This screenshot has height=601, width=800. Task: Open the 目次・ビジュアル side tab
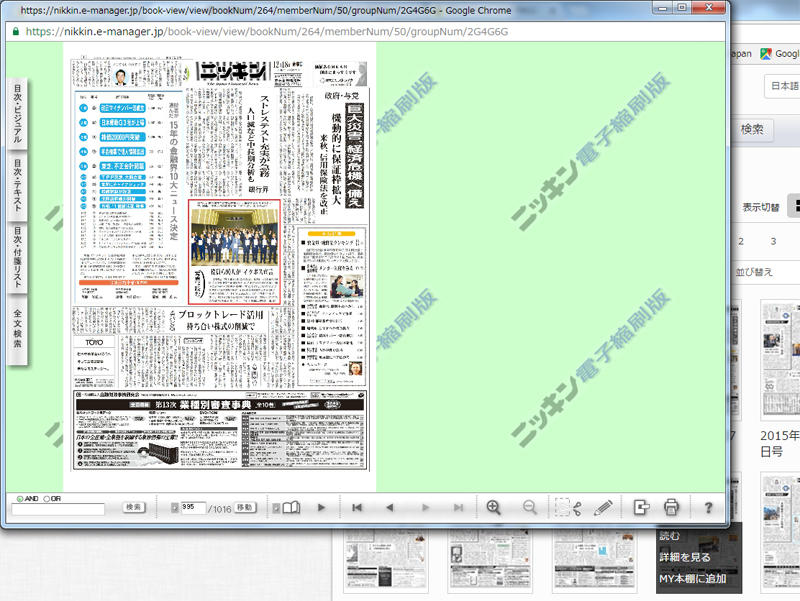coord(18,114)
